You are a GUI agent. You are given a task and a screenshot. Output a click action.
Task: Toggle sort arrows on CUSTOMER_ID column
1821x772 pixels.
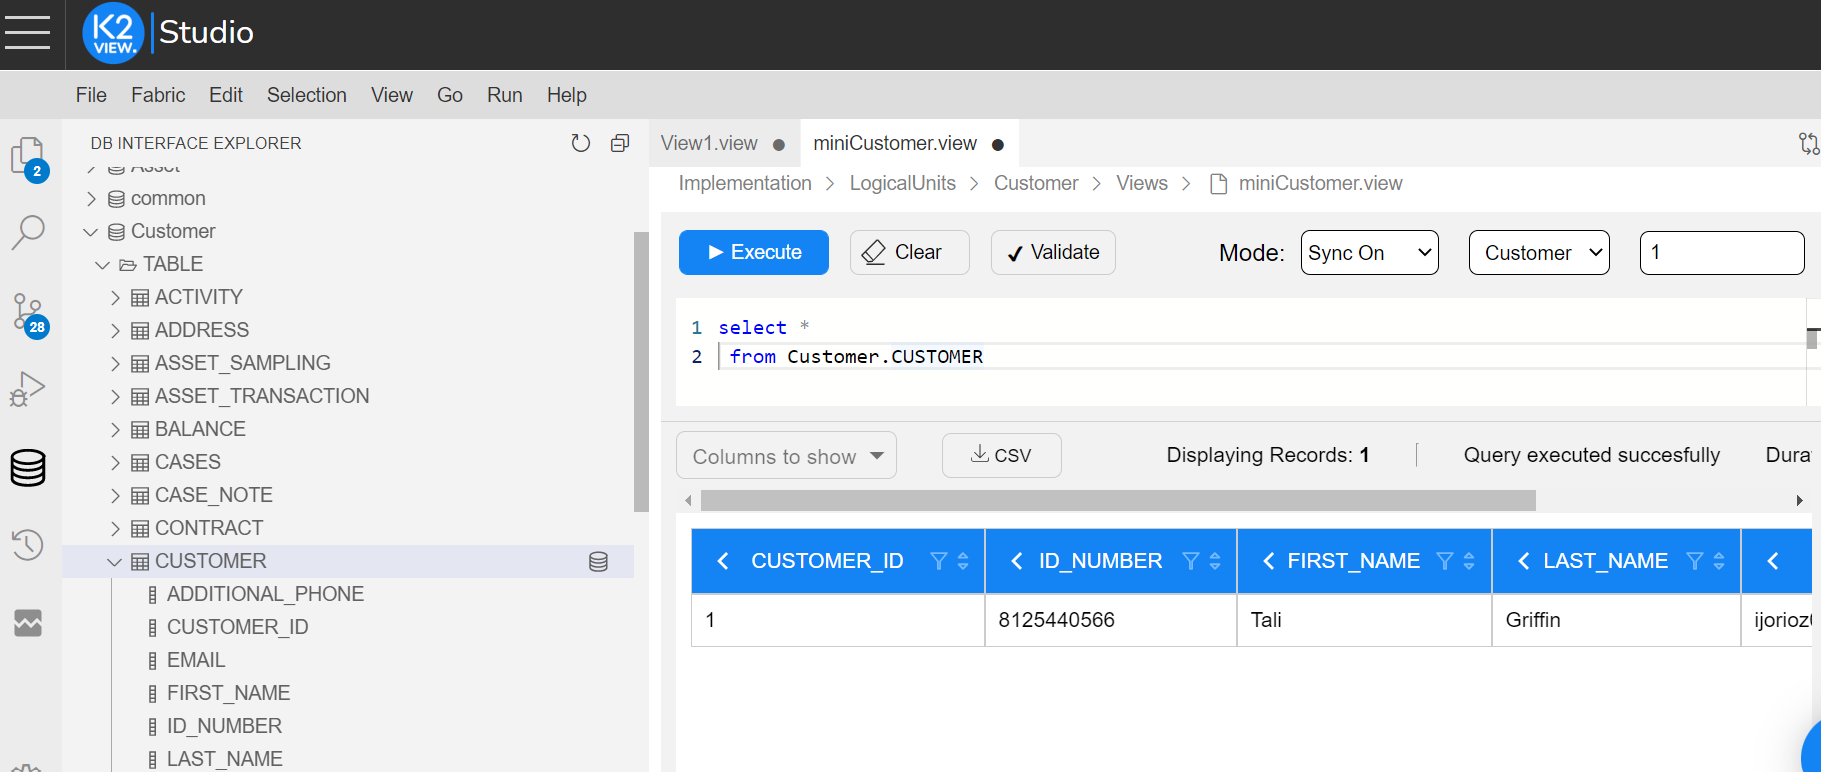(x=963, y=561)
